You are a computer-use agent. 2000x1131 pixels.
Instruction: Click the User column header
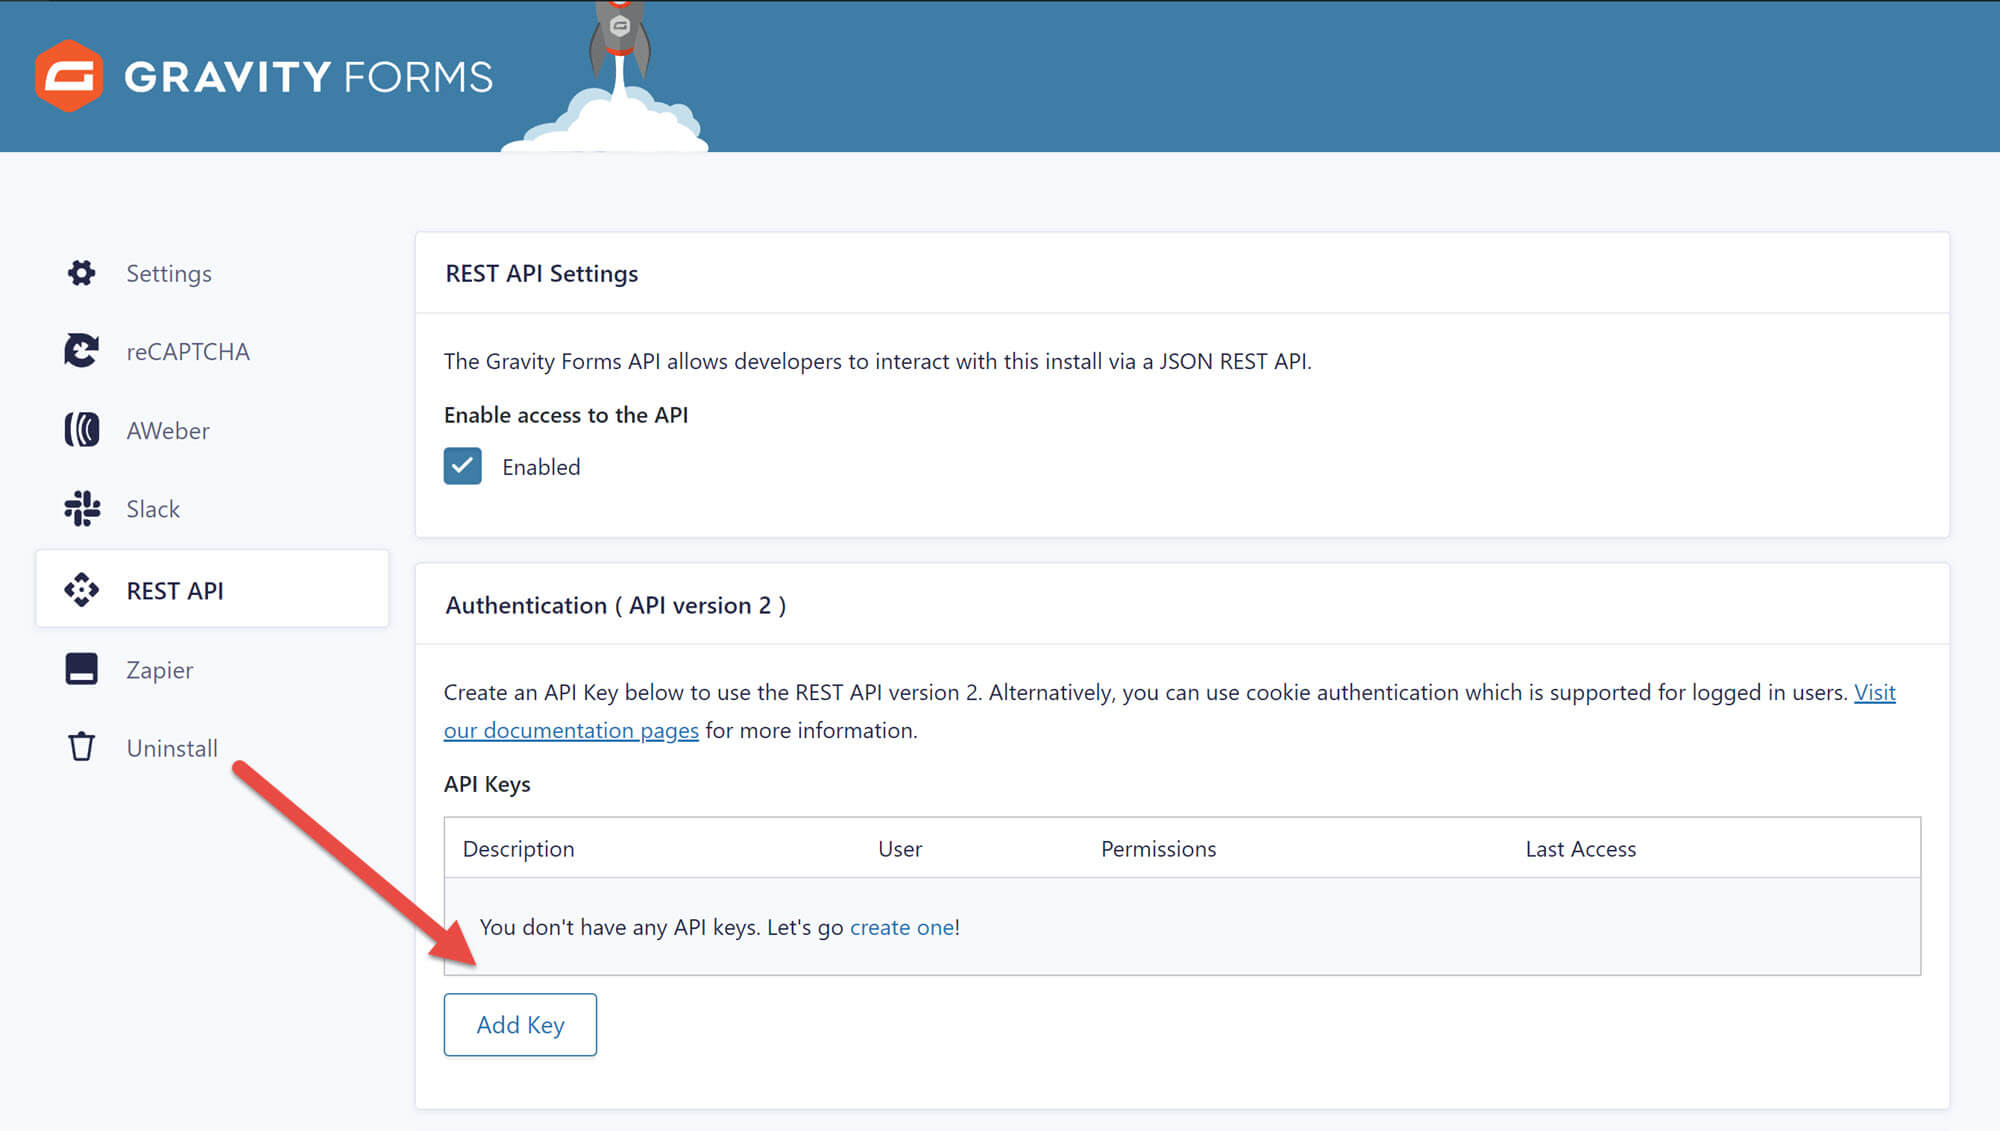click(900, 849)
